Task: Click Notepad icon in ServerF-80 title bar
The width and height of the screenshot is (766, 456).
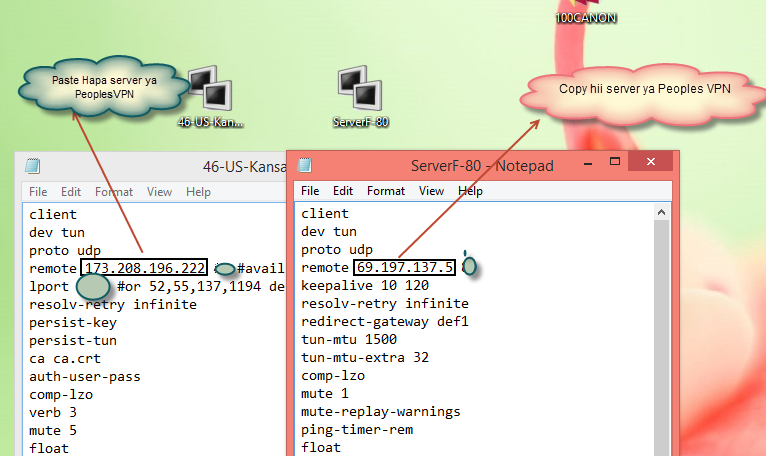Action: [x=305, y=165]
